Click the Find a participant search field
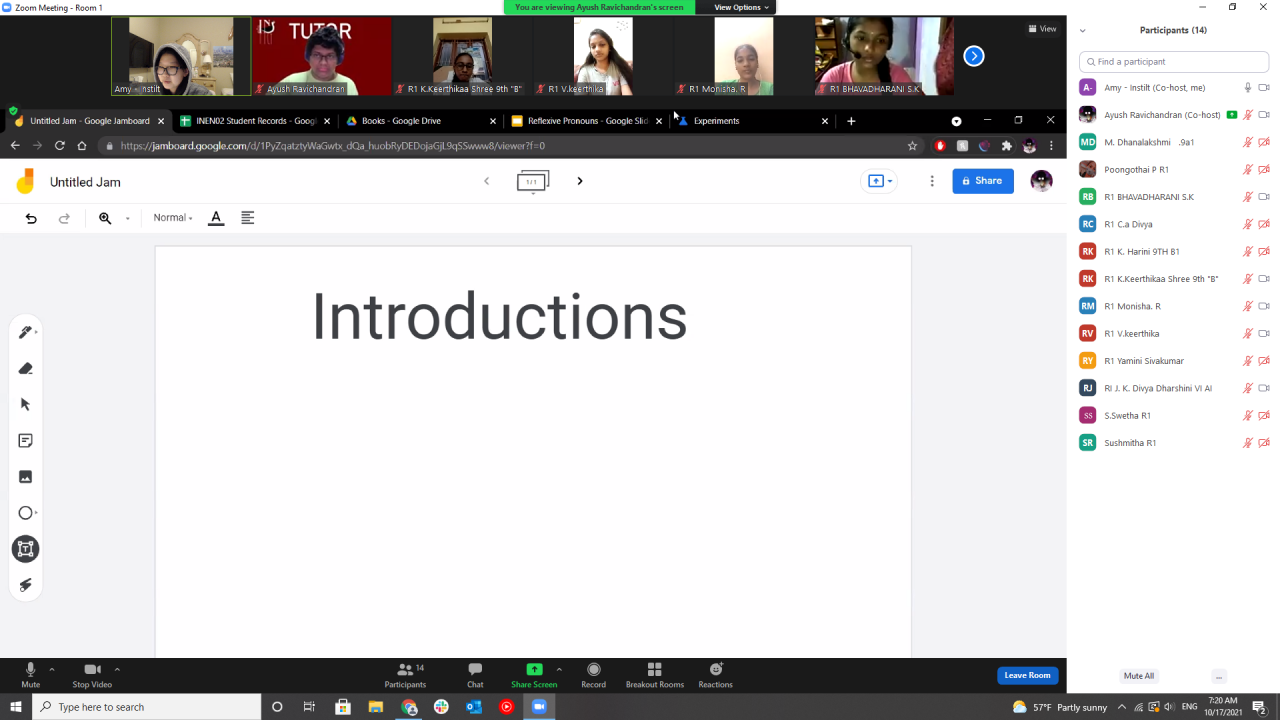Viewport: 1280px width, 720px height. [x=1174, y=61]
